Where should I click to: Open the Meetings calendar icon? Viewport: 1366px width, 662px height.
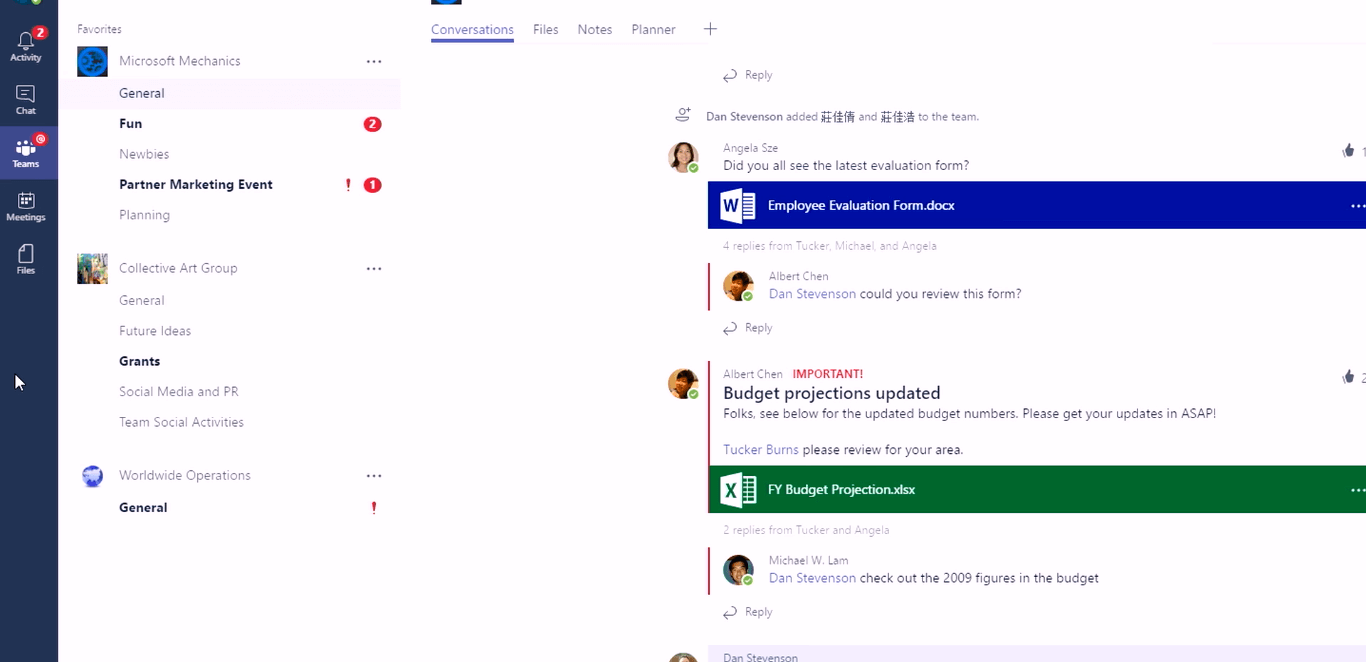[x=26, y=206]
